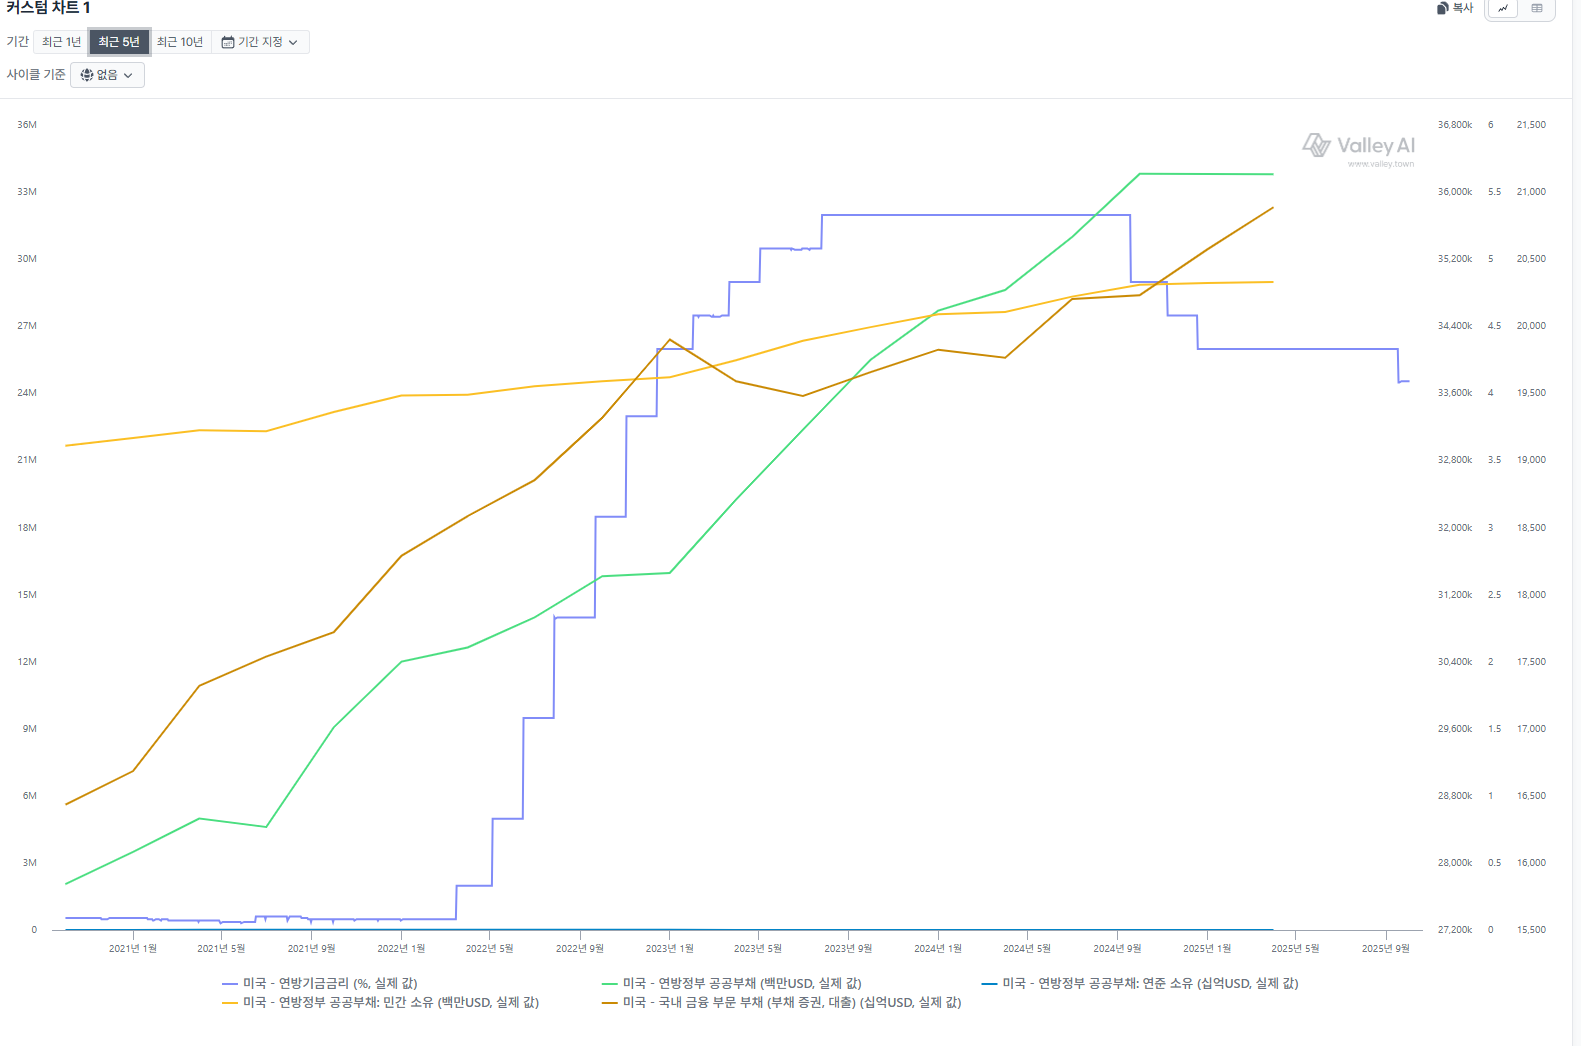This screenshot has height=1046, width=1581.
Task: Open the 기간 지정 date range dropdown
Action: [260, 42]
